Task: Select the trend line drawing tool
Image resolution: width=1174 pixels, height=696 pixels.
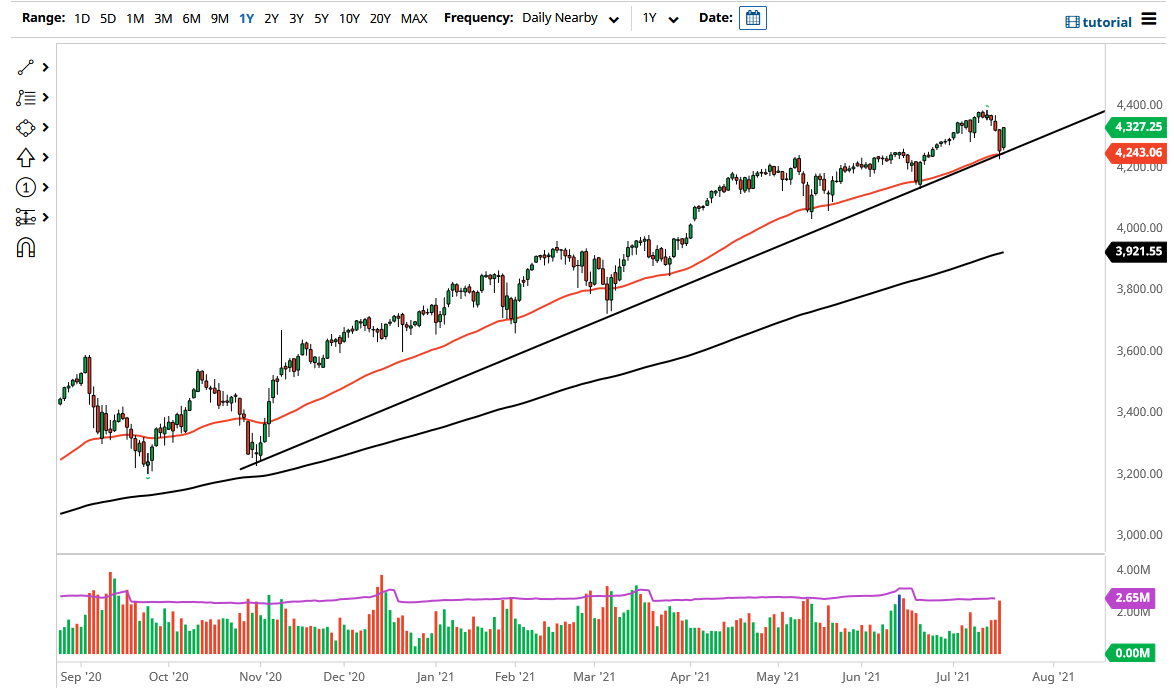Action: [27, 67]
